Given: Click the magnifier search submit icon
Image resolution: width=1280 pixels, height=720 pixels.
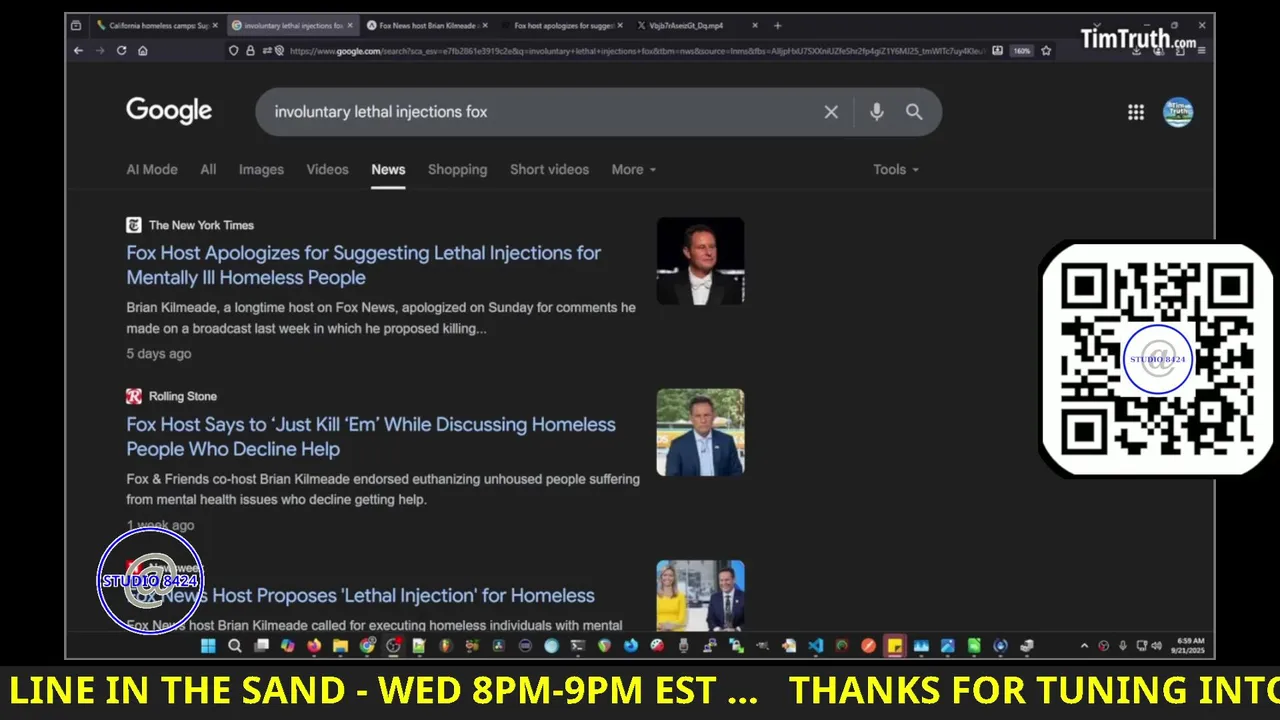Looking at the screenshot, I should (x=914, y=112).
